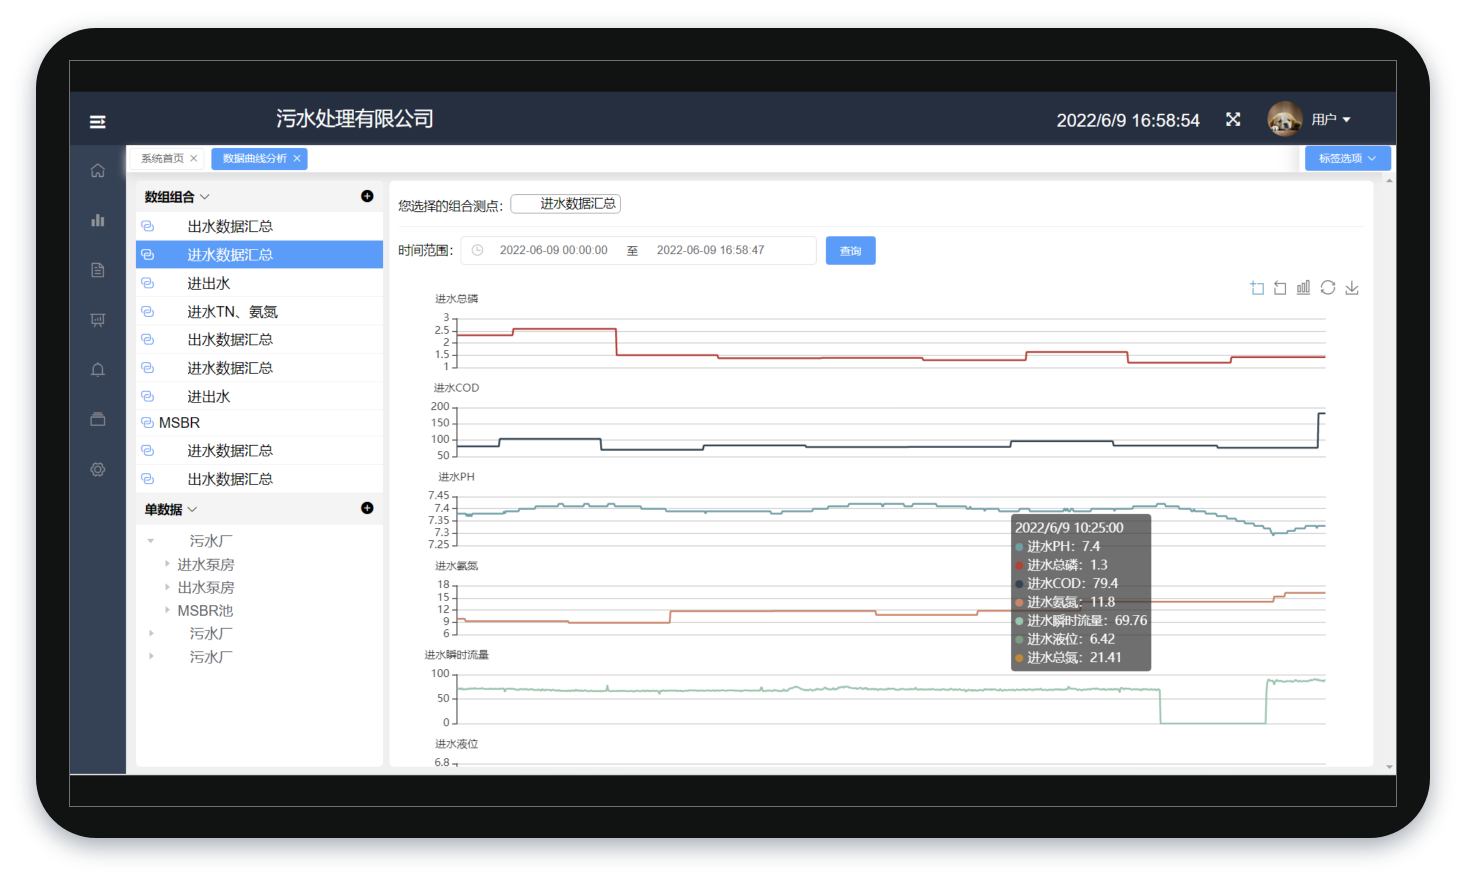Expand the 出水泵房 tree node
Viewport: 1466px width, 882px height.
click(167, 587)
